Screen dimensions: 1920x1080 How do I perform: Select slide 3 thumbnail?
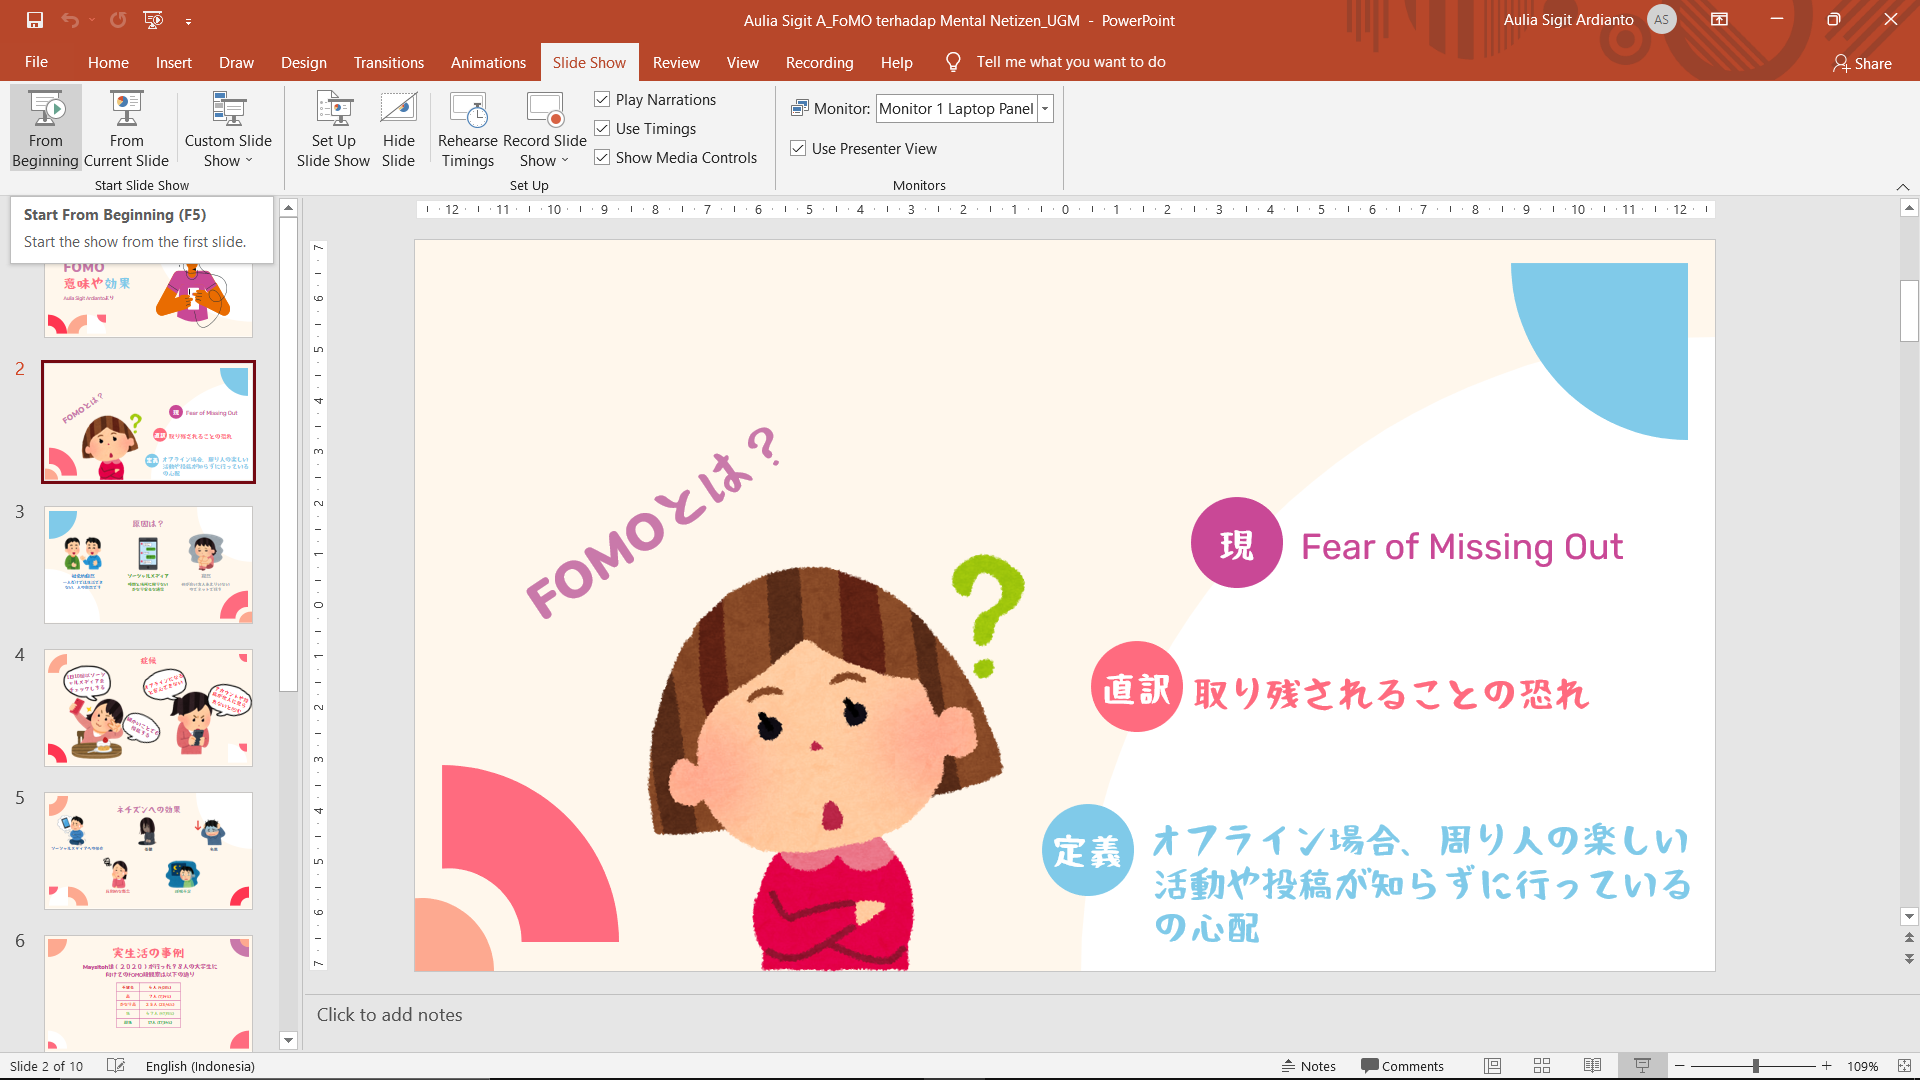[x=148, y=564]
